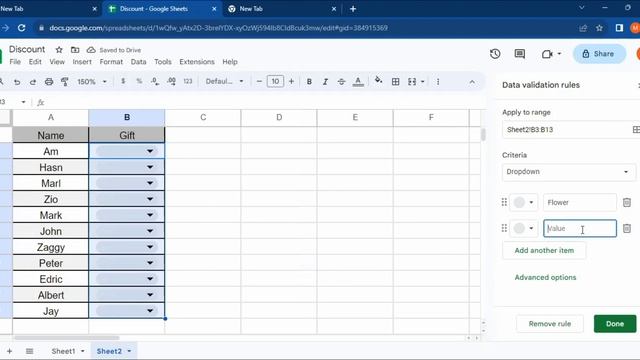Screen dimensions: 640x360
Task: Print the spreadsheet via printer icon
Action: coord(49,82)
